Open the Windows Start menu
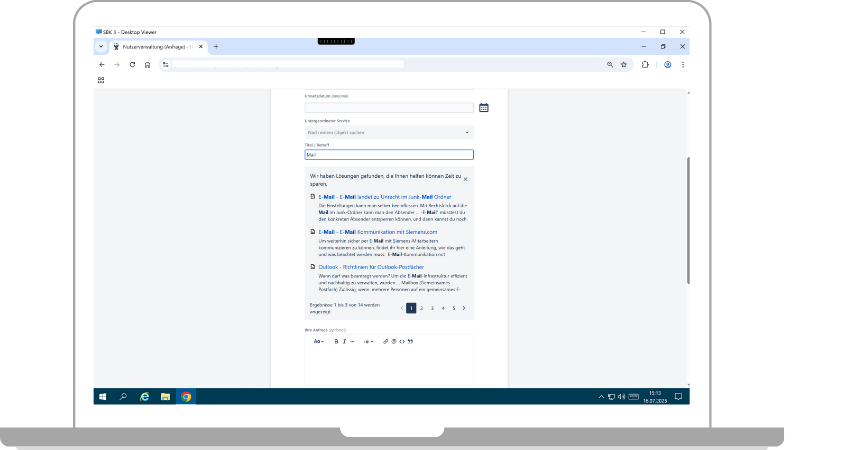This screenshot has width=850, height=450. pyautogui.click(x=102, y=397)
